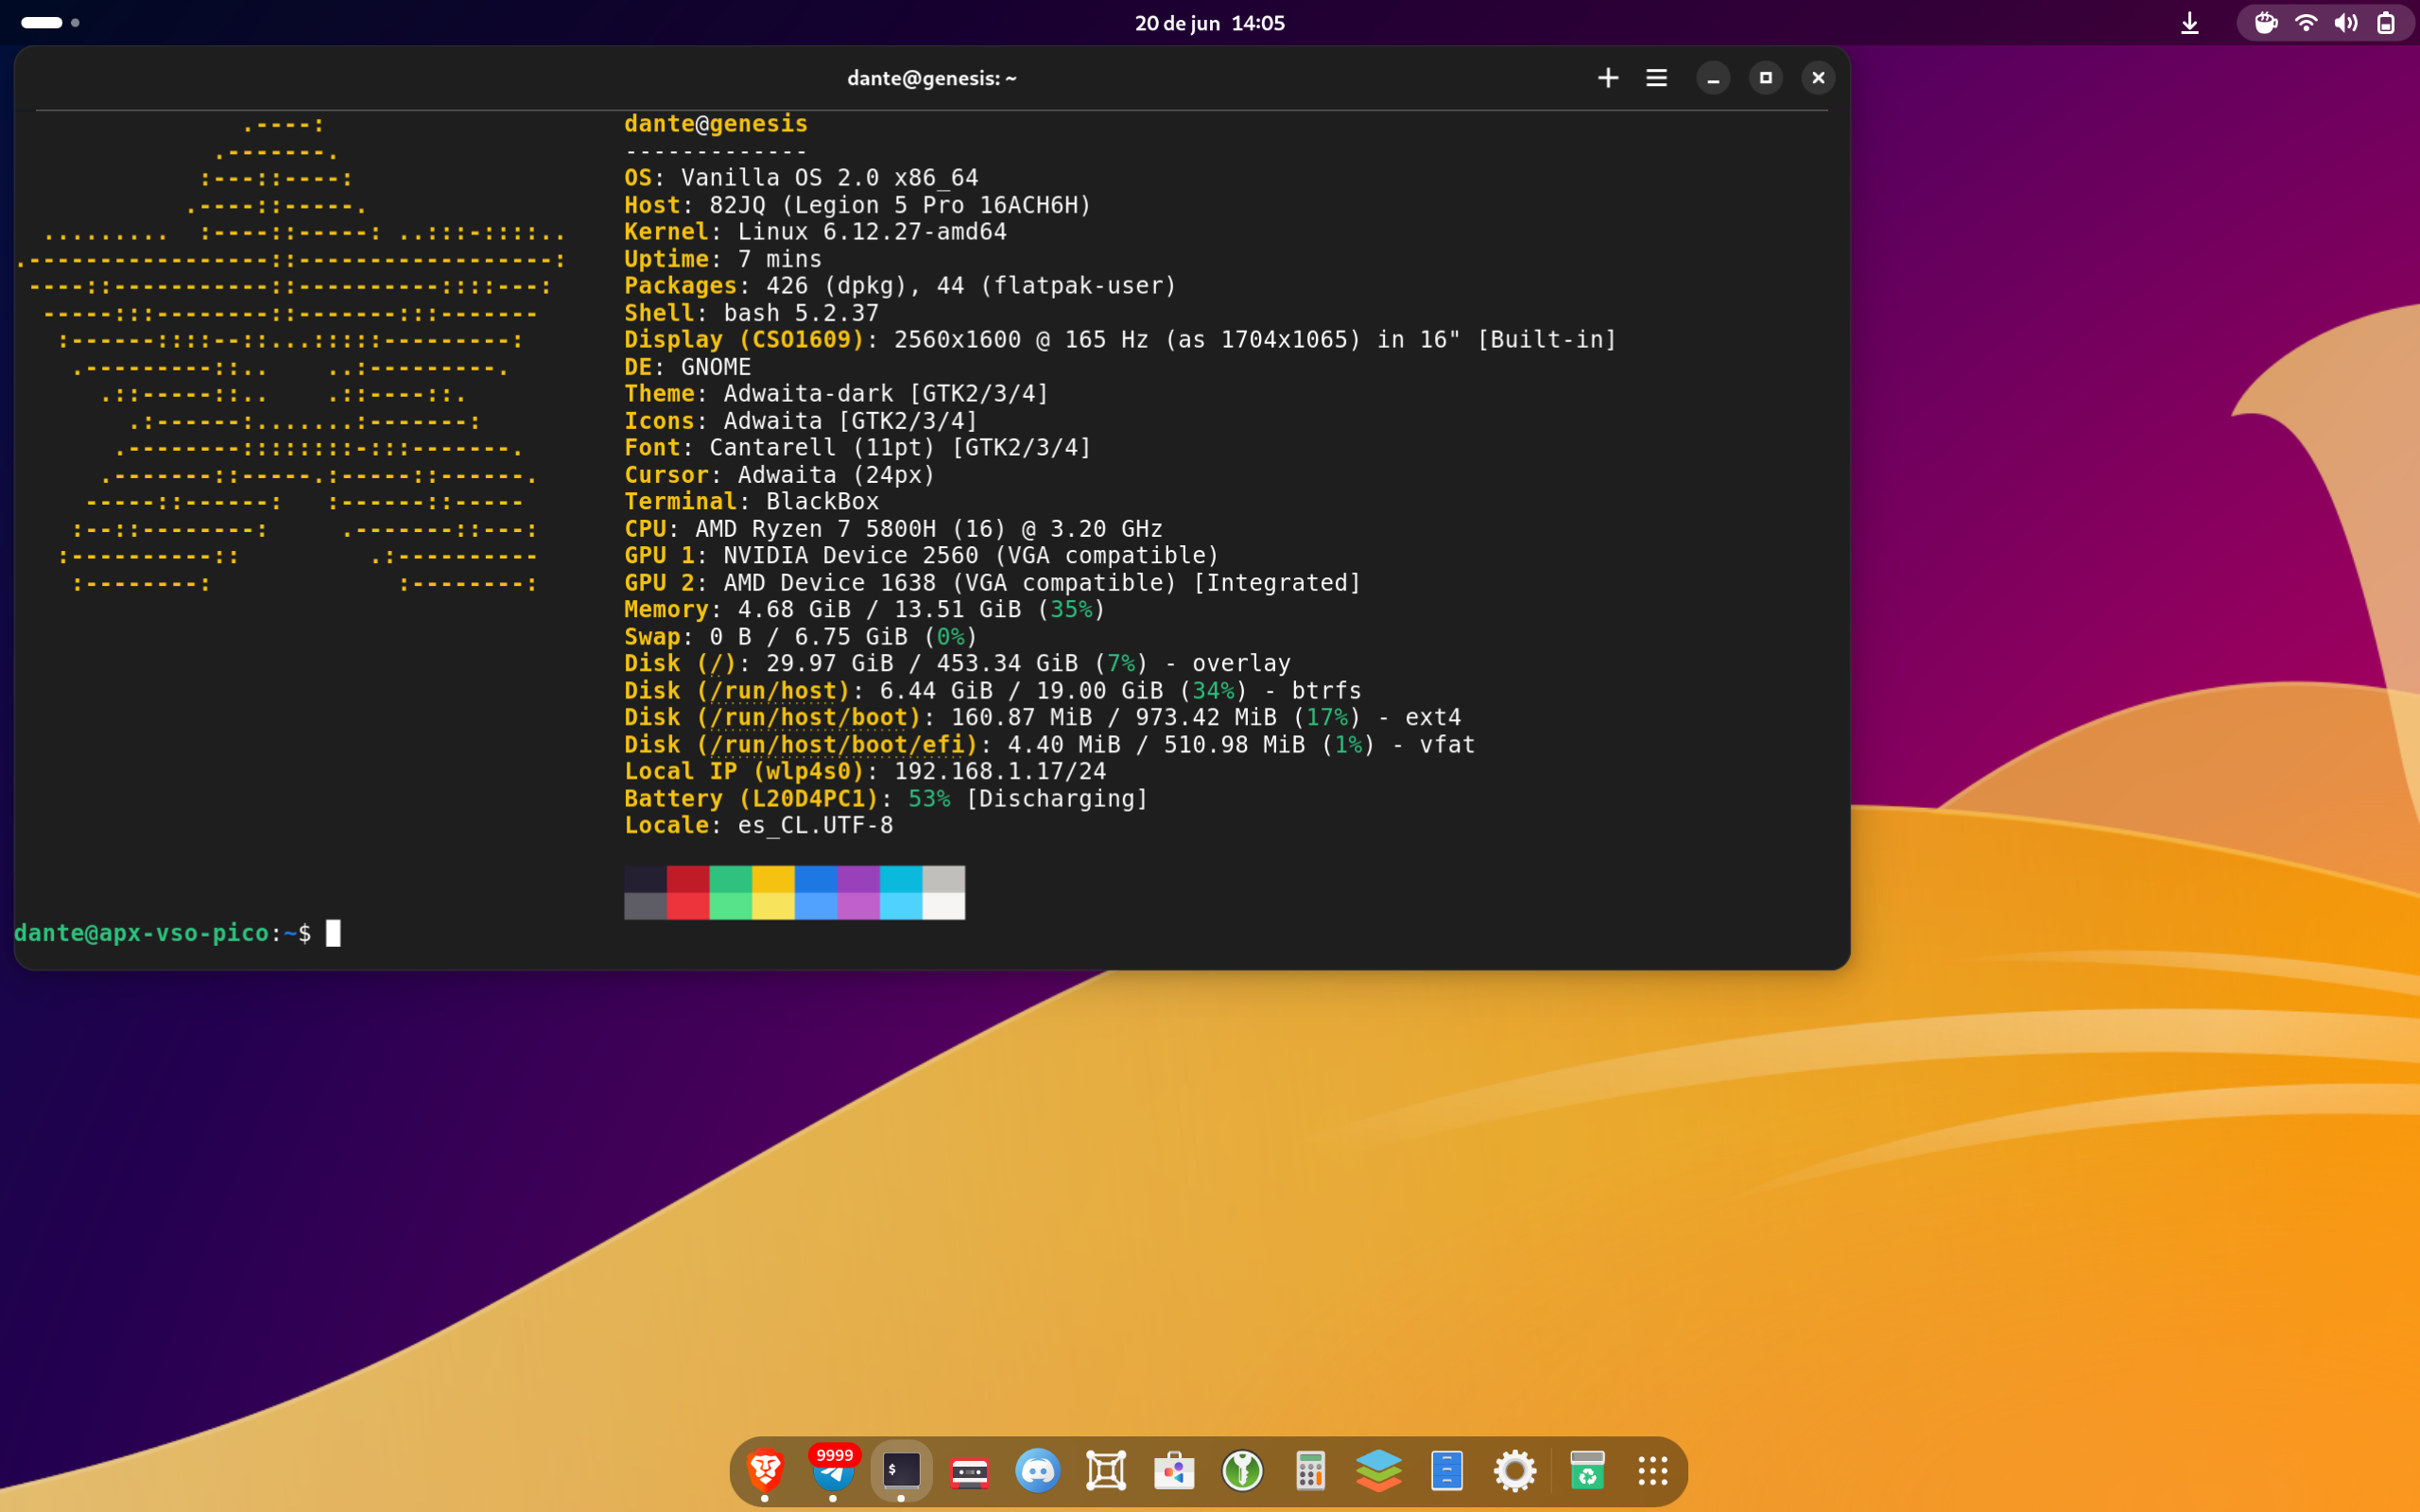Open the Files blue cabinet icon
This screenshot has height=1512, width=2420.
coord(1447,1471)
